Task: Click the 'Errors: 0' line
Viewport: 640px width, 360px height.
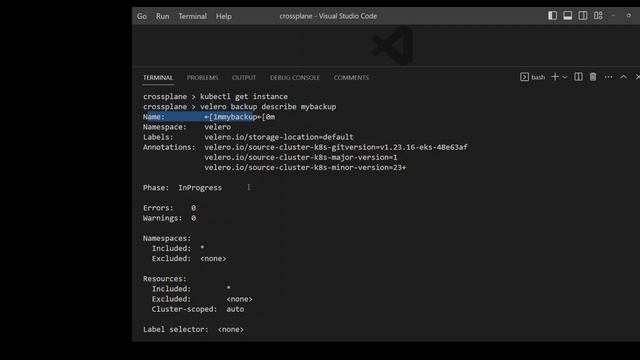Action: 169,208
